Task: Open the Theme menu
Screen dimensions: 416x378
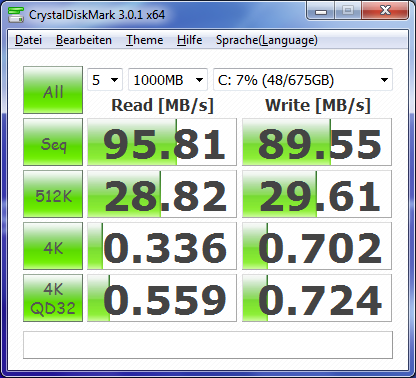Action: [144, 40]
